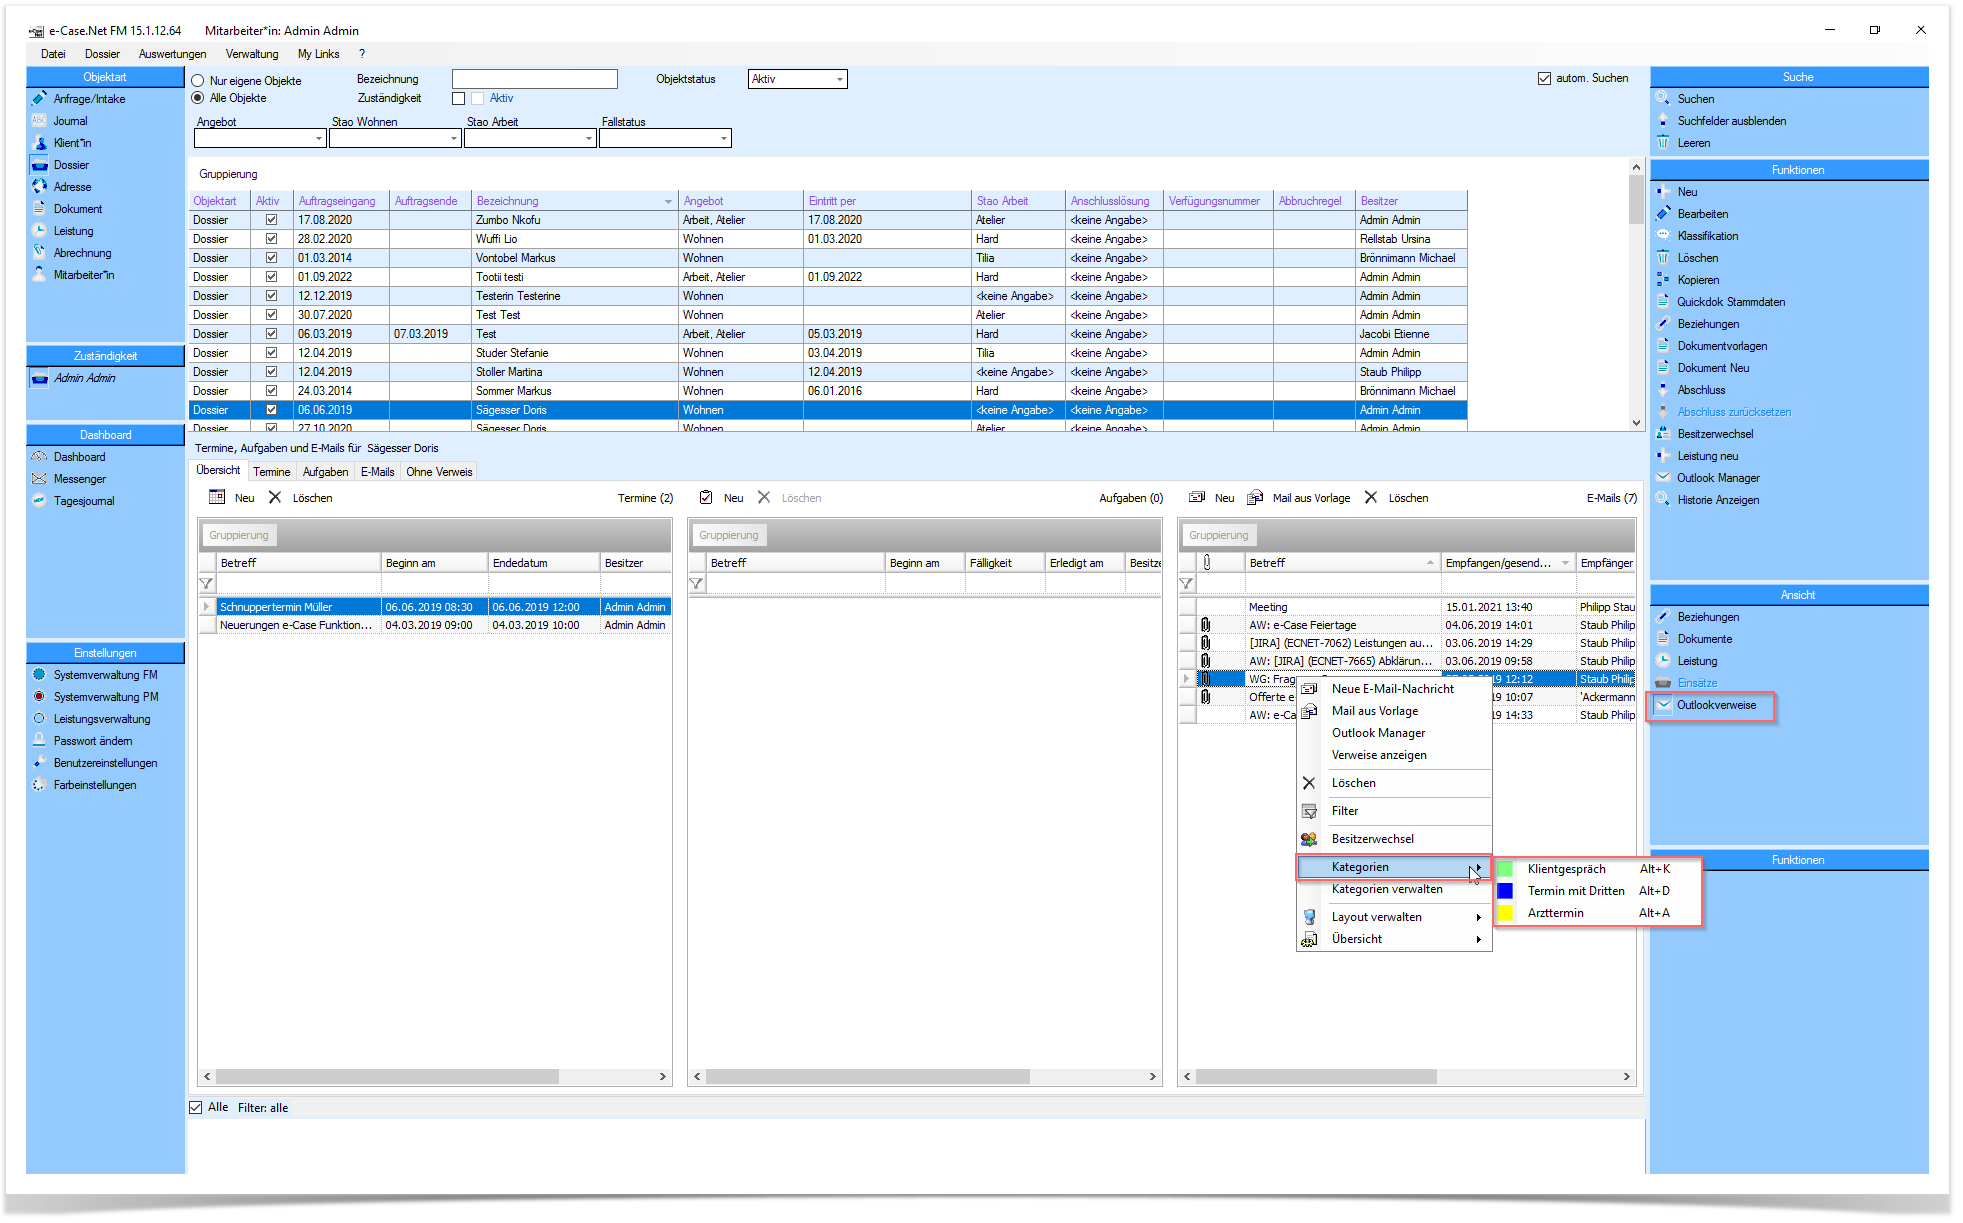Screen dimensions: 1963x1223
Task: Toggle the Zuständigkeit checkbox
Action: 459,98
